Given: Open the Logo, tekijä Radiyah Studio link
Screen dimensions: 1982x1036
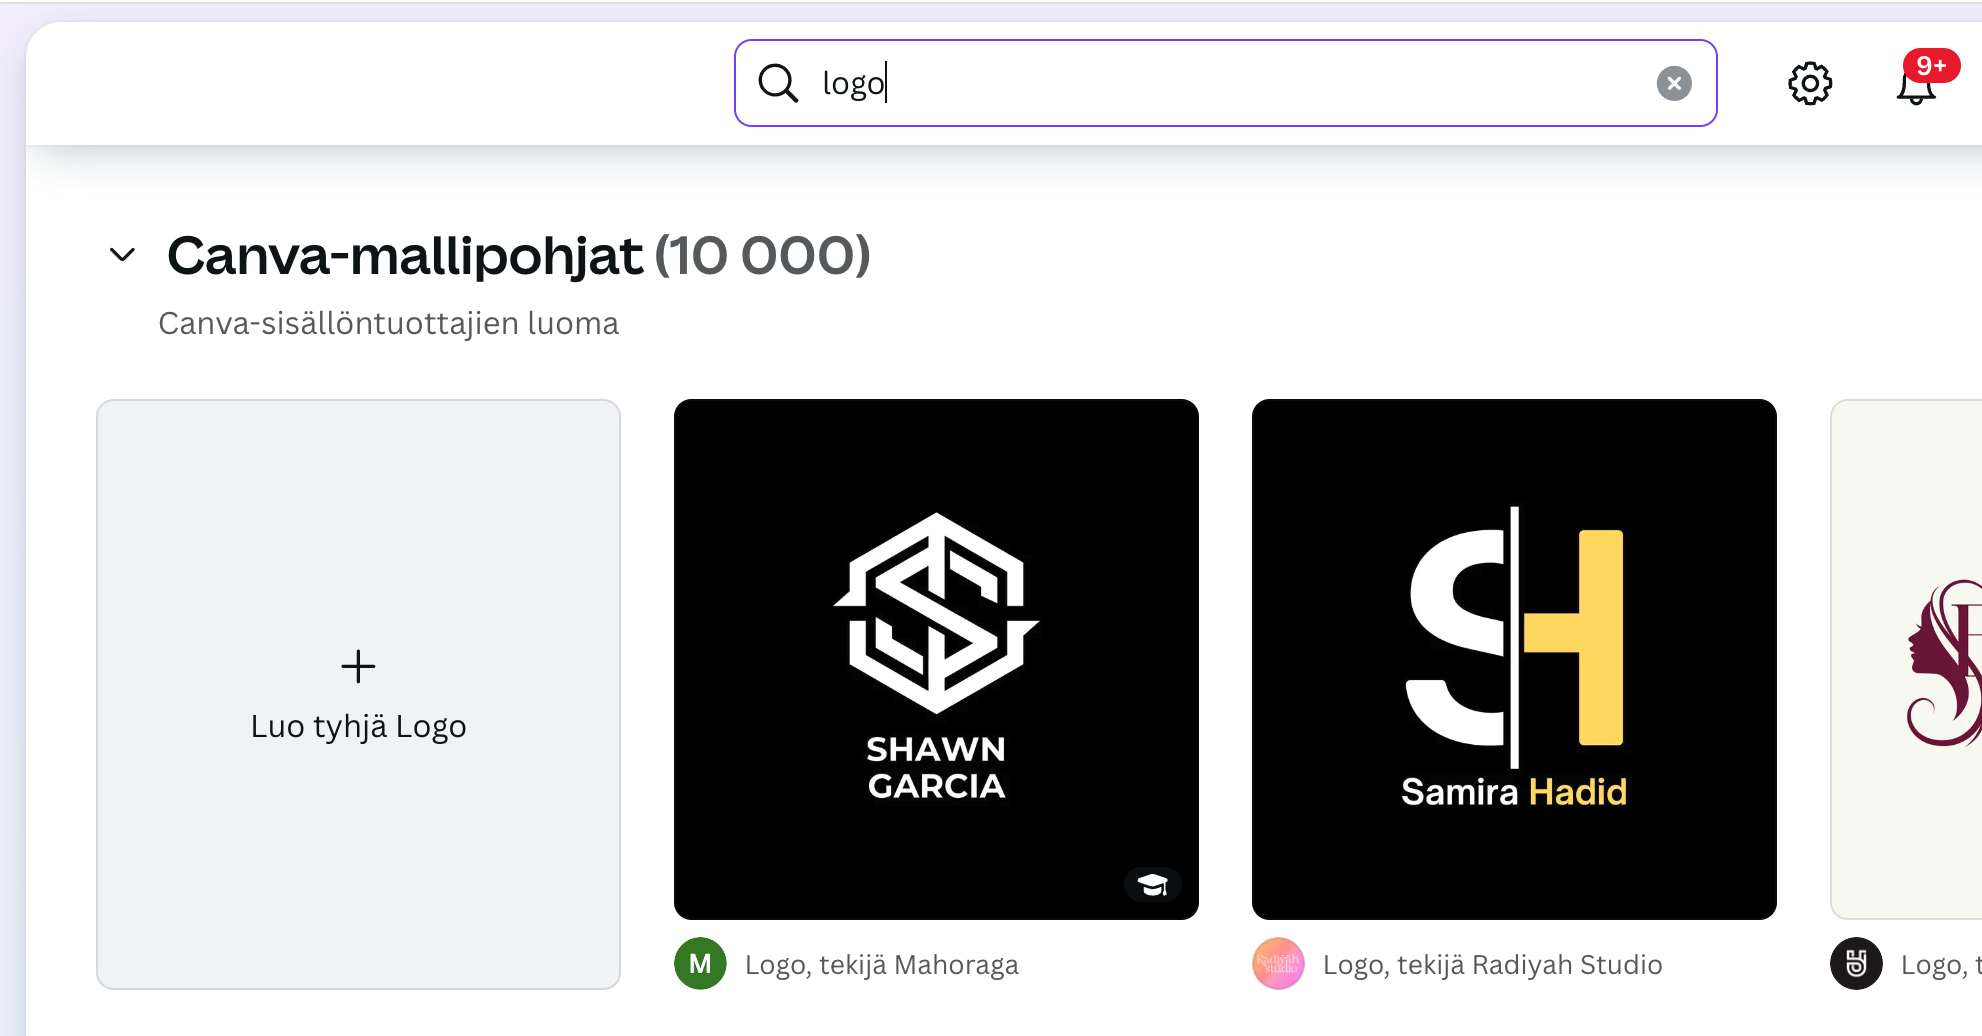Looking at the screenshot, I should tap(1492, 964).
